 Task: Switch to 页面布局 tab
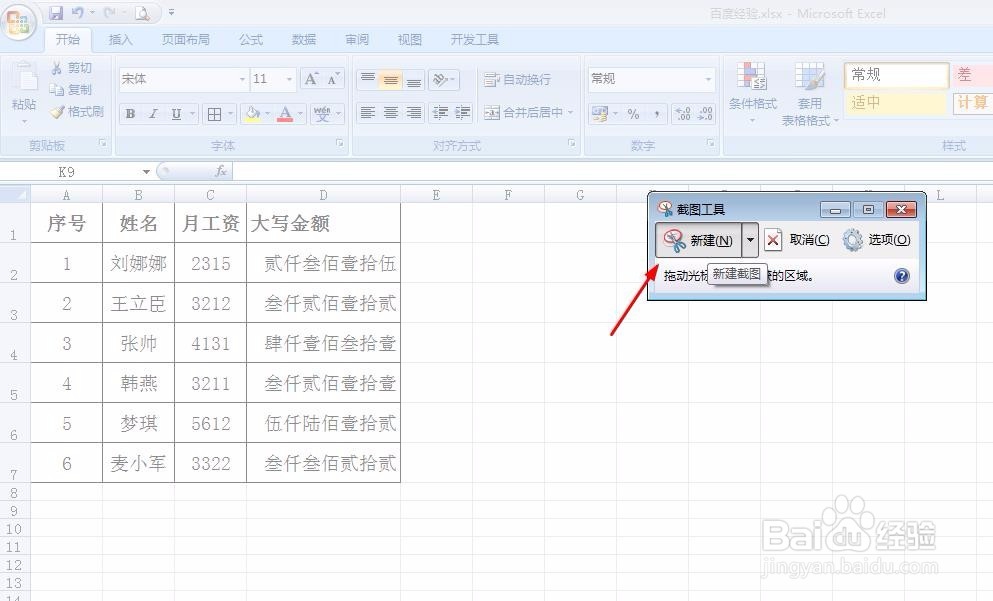(x=185, y=39)
